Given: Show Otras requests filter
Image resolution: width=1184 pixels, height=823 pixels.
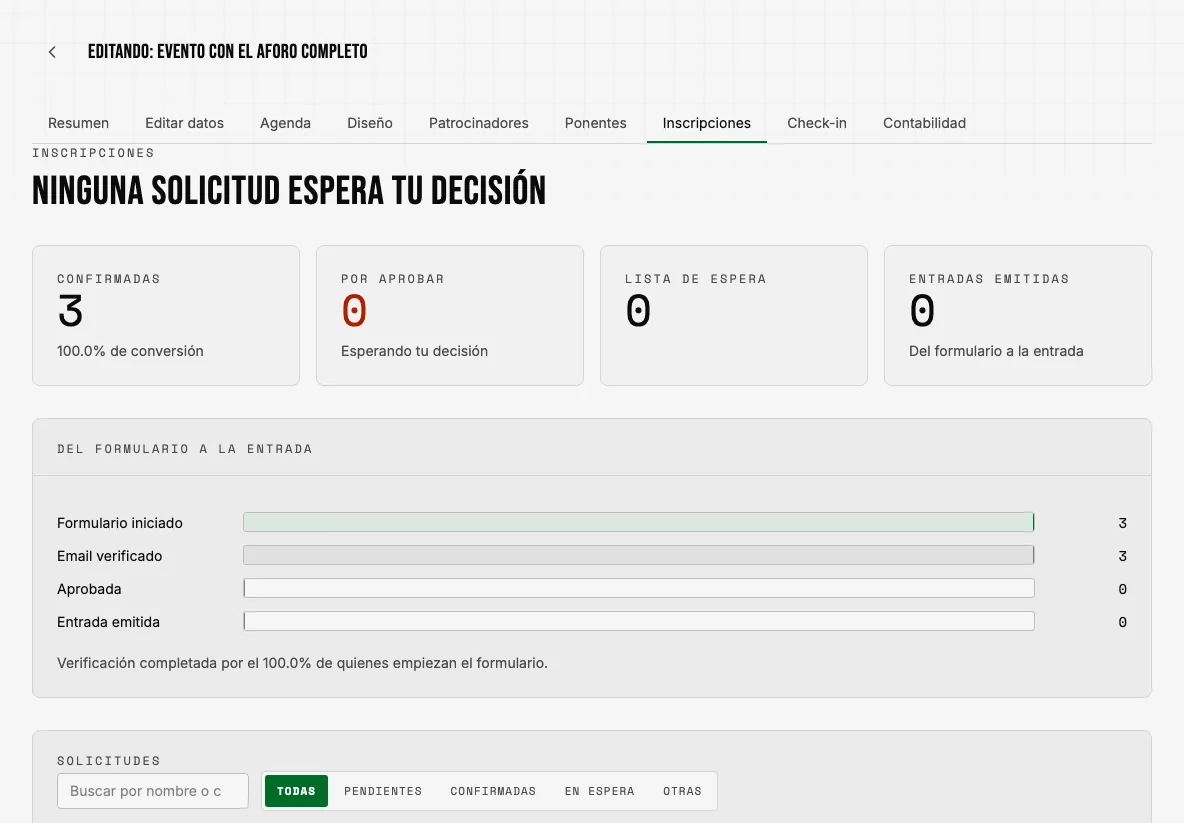Looking at the screenshot, I should [682, 791].
